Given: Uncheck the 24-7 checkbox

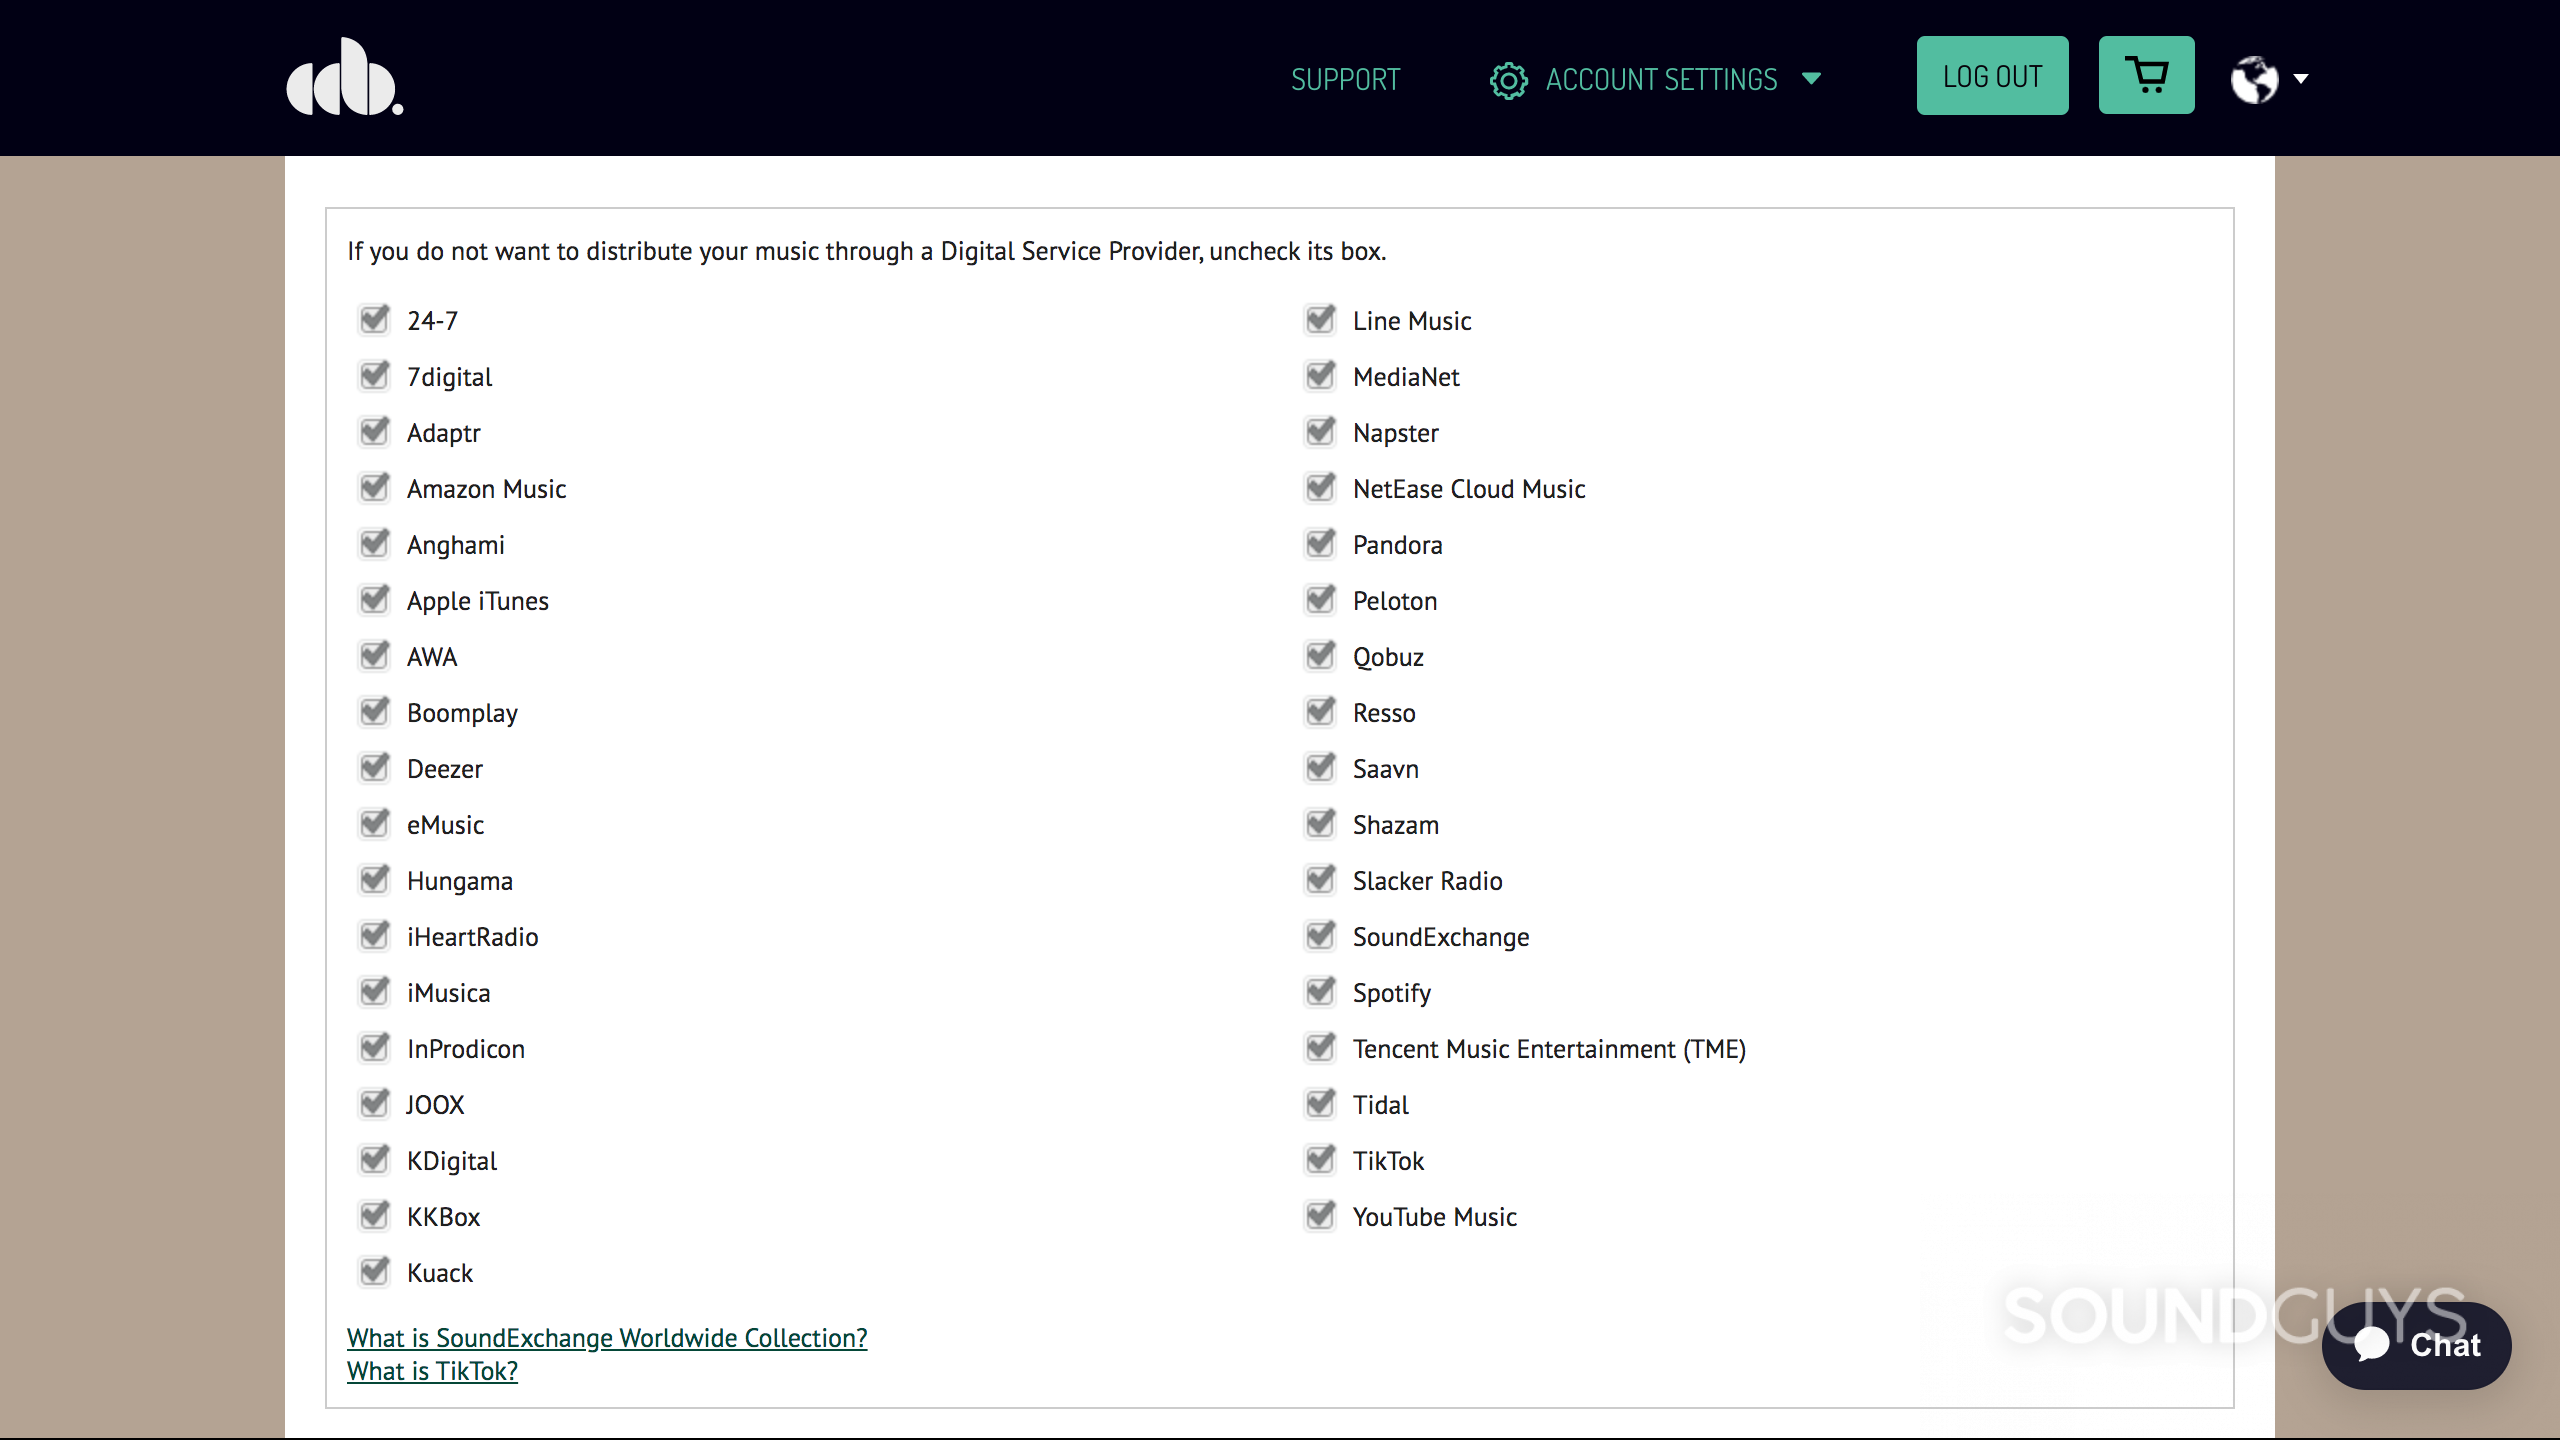Looking at the screenshot, I should pos(374,319).
